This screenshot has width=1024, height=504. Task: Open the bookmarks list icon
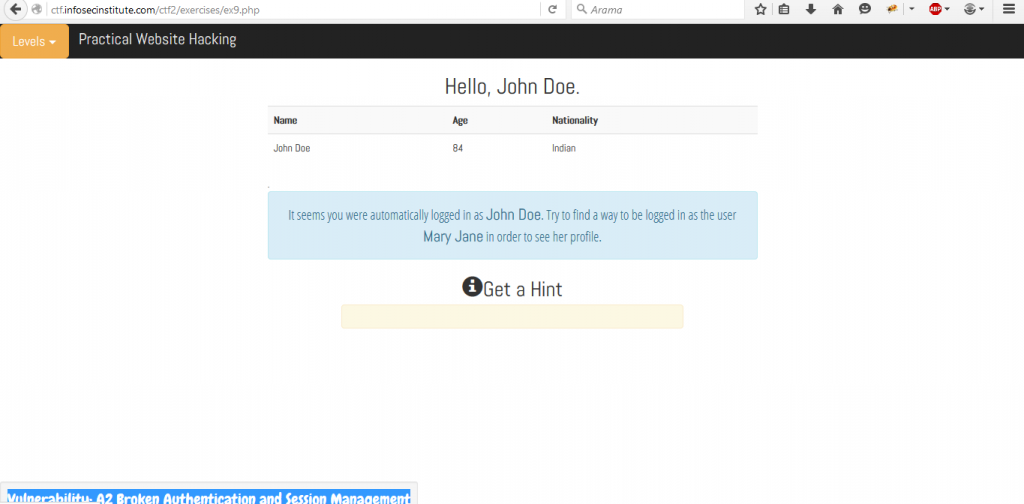[785, 9]
